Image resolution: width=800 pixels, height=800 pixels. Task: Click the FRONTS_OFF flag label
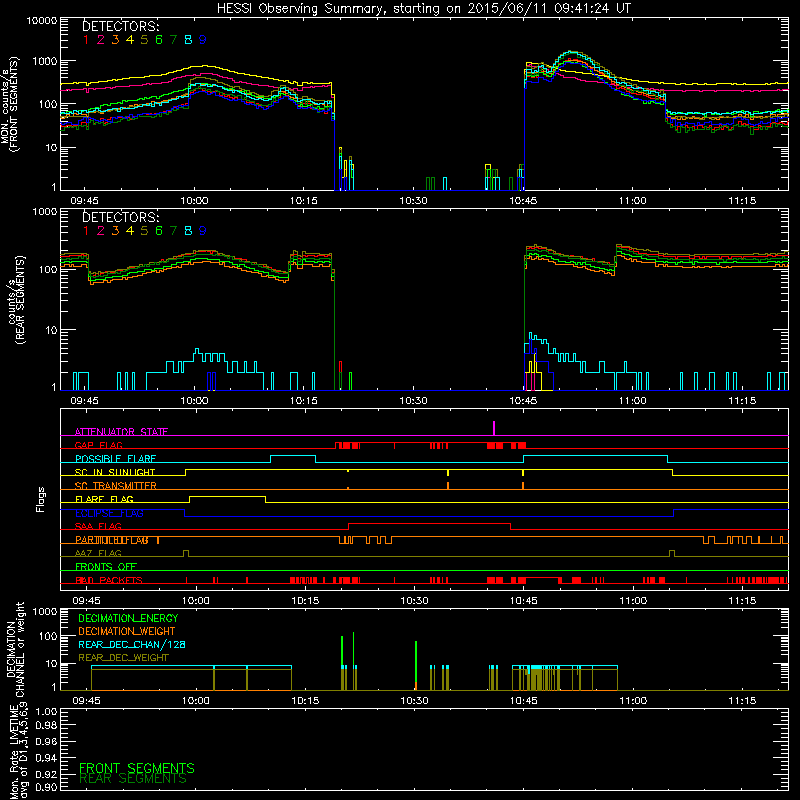tap(106, 567)
